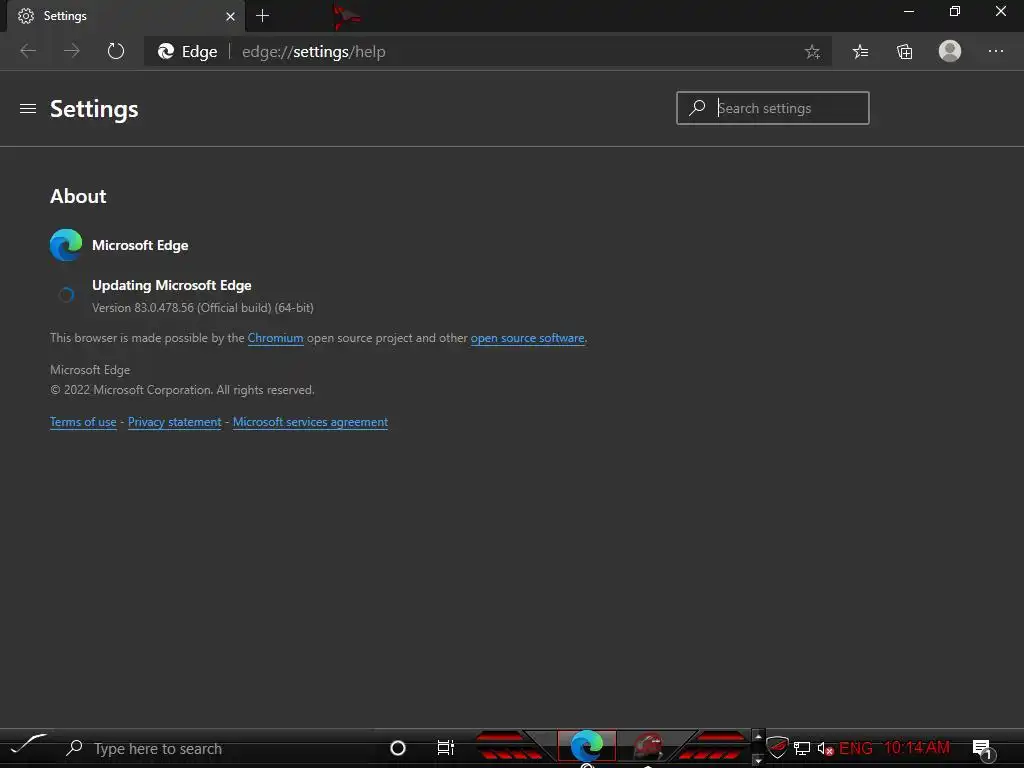Image resolution: width=1024 pixels, height=768 pixels.
Task: Open the Favorites list icon
Action: coord(860,52)
